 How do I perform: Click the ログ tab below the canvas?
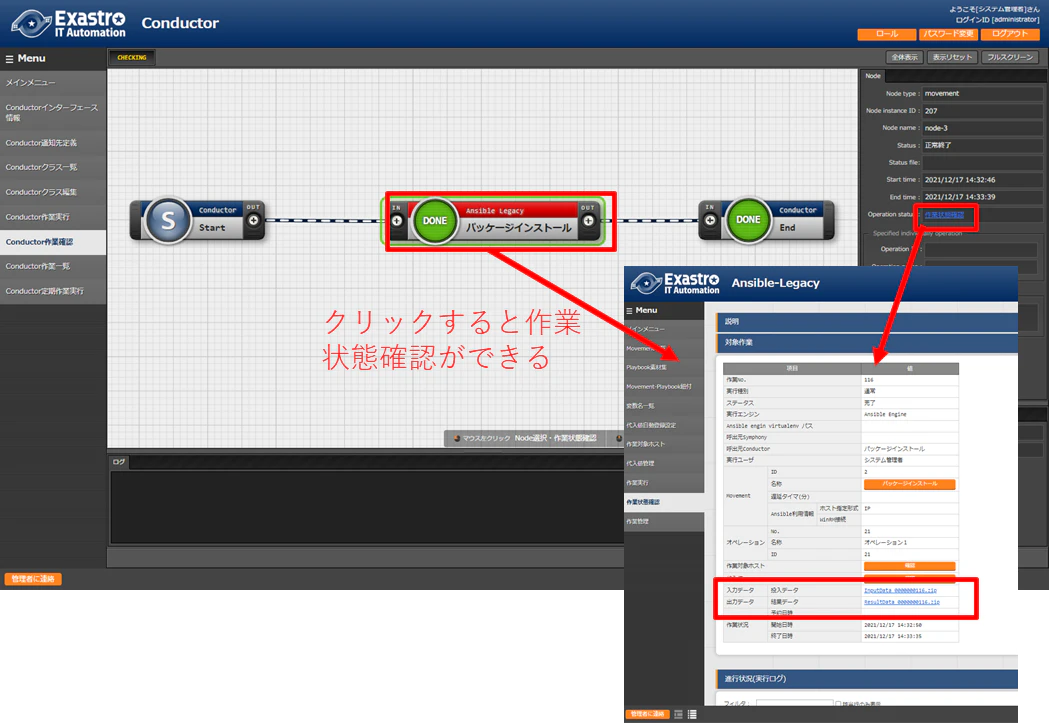pos(119,462)
